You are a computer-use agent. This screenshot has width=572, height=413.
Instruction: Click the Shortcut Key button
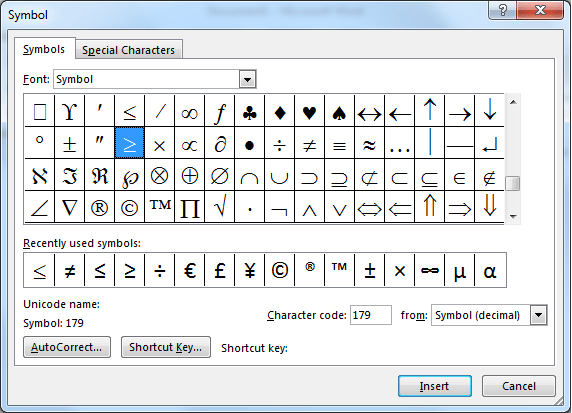166,347
